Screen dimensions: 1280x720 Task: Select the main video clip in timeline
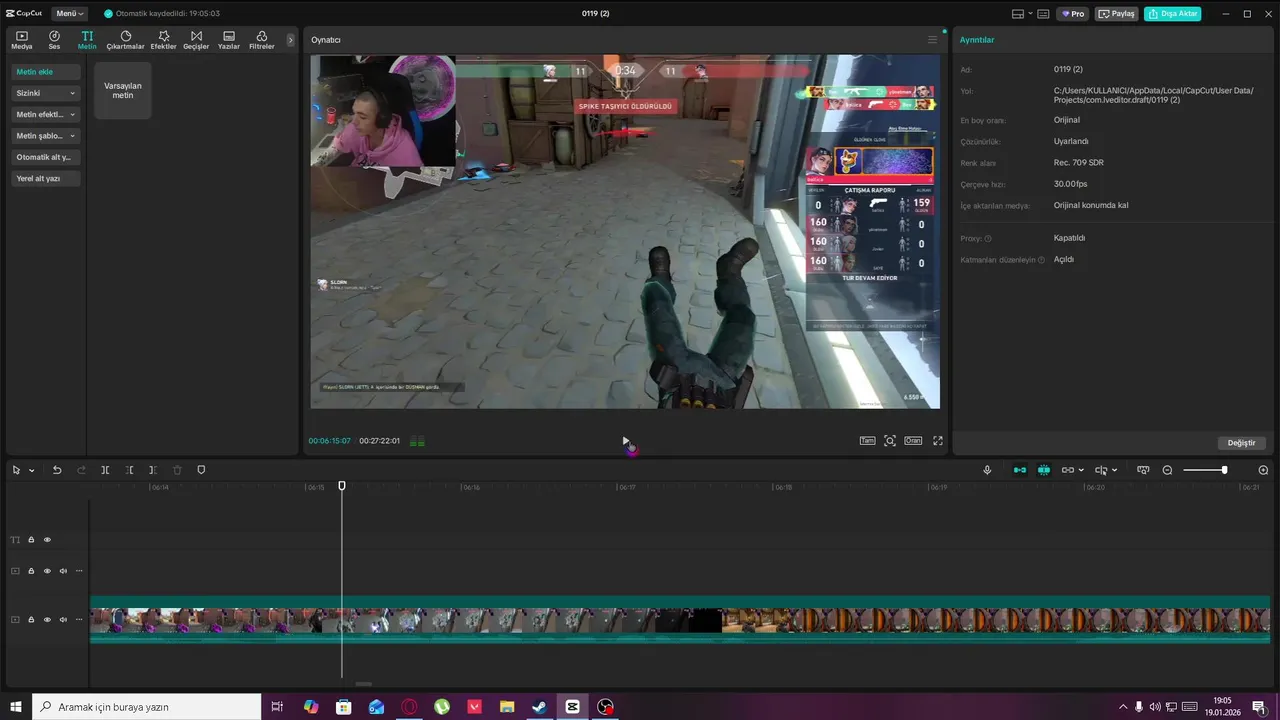(x=680, y=620)
